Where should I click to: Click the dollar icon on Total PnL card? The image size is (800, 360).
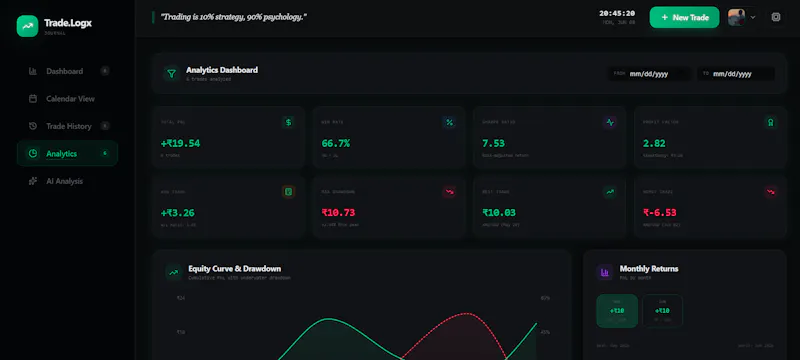288,122
